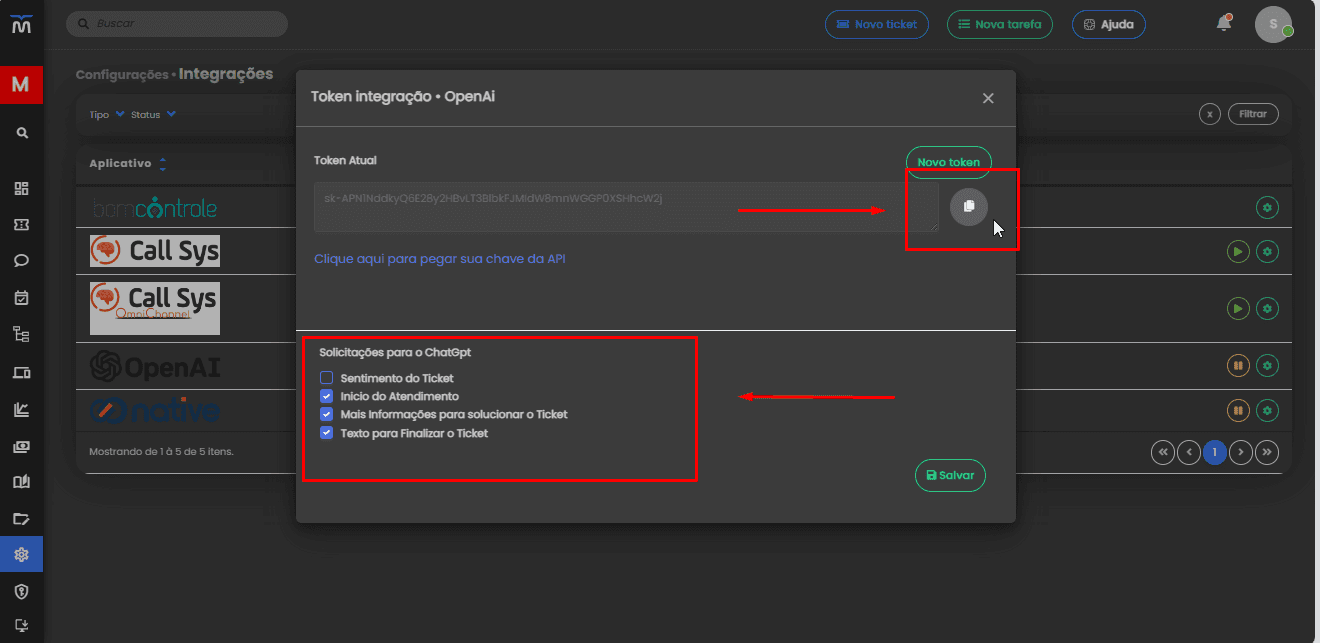Screen dimensions: 1320x643
Task: Click the Novo token button
Action: click(948, 162)
